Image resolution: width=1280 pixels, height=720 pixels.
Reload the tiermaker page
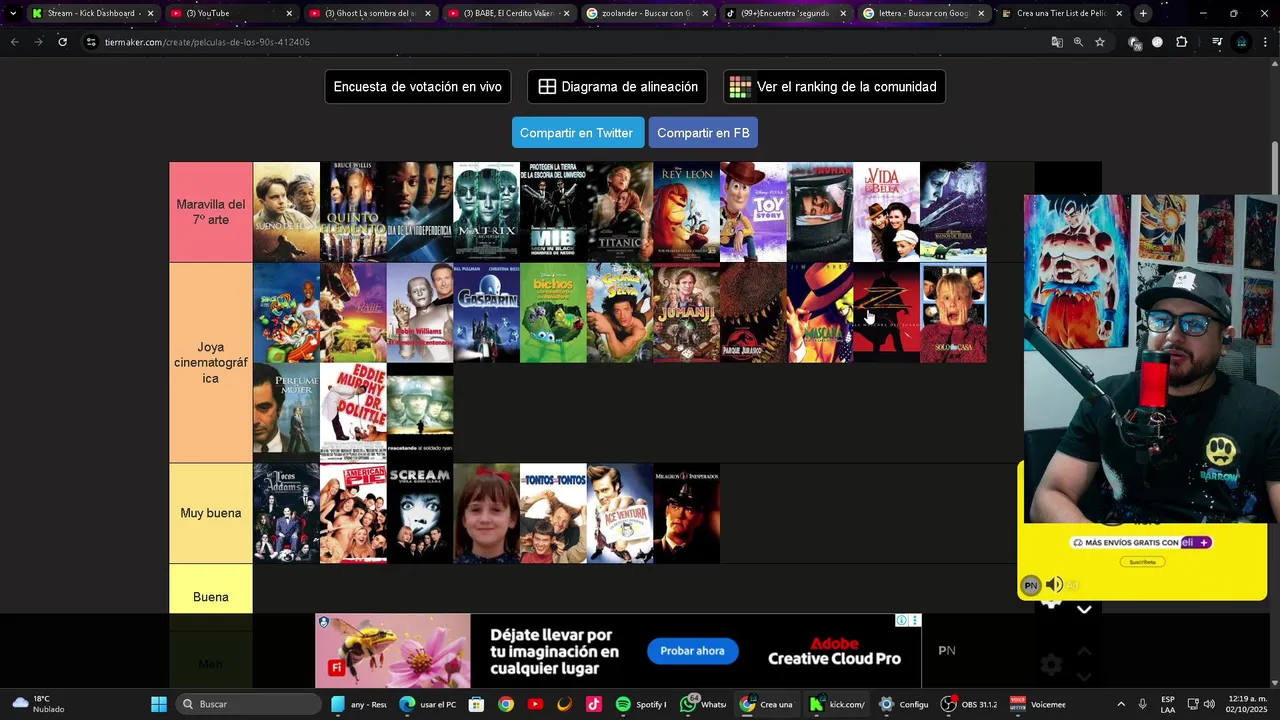pyautogui.click(x=62, y=42)
